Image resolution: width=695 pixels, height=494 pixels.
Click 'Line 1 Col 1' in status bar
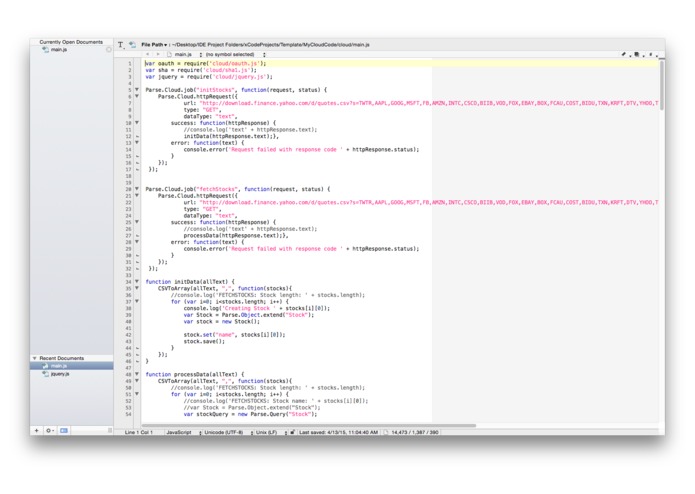point(139,432)
